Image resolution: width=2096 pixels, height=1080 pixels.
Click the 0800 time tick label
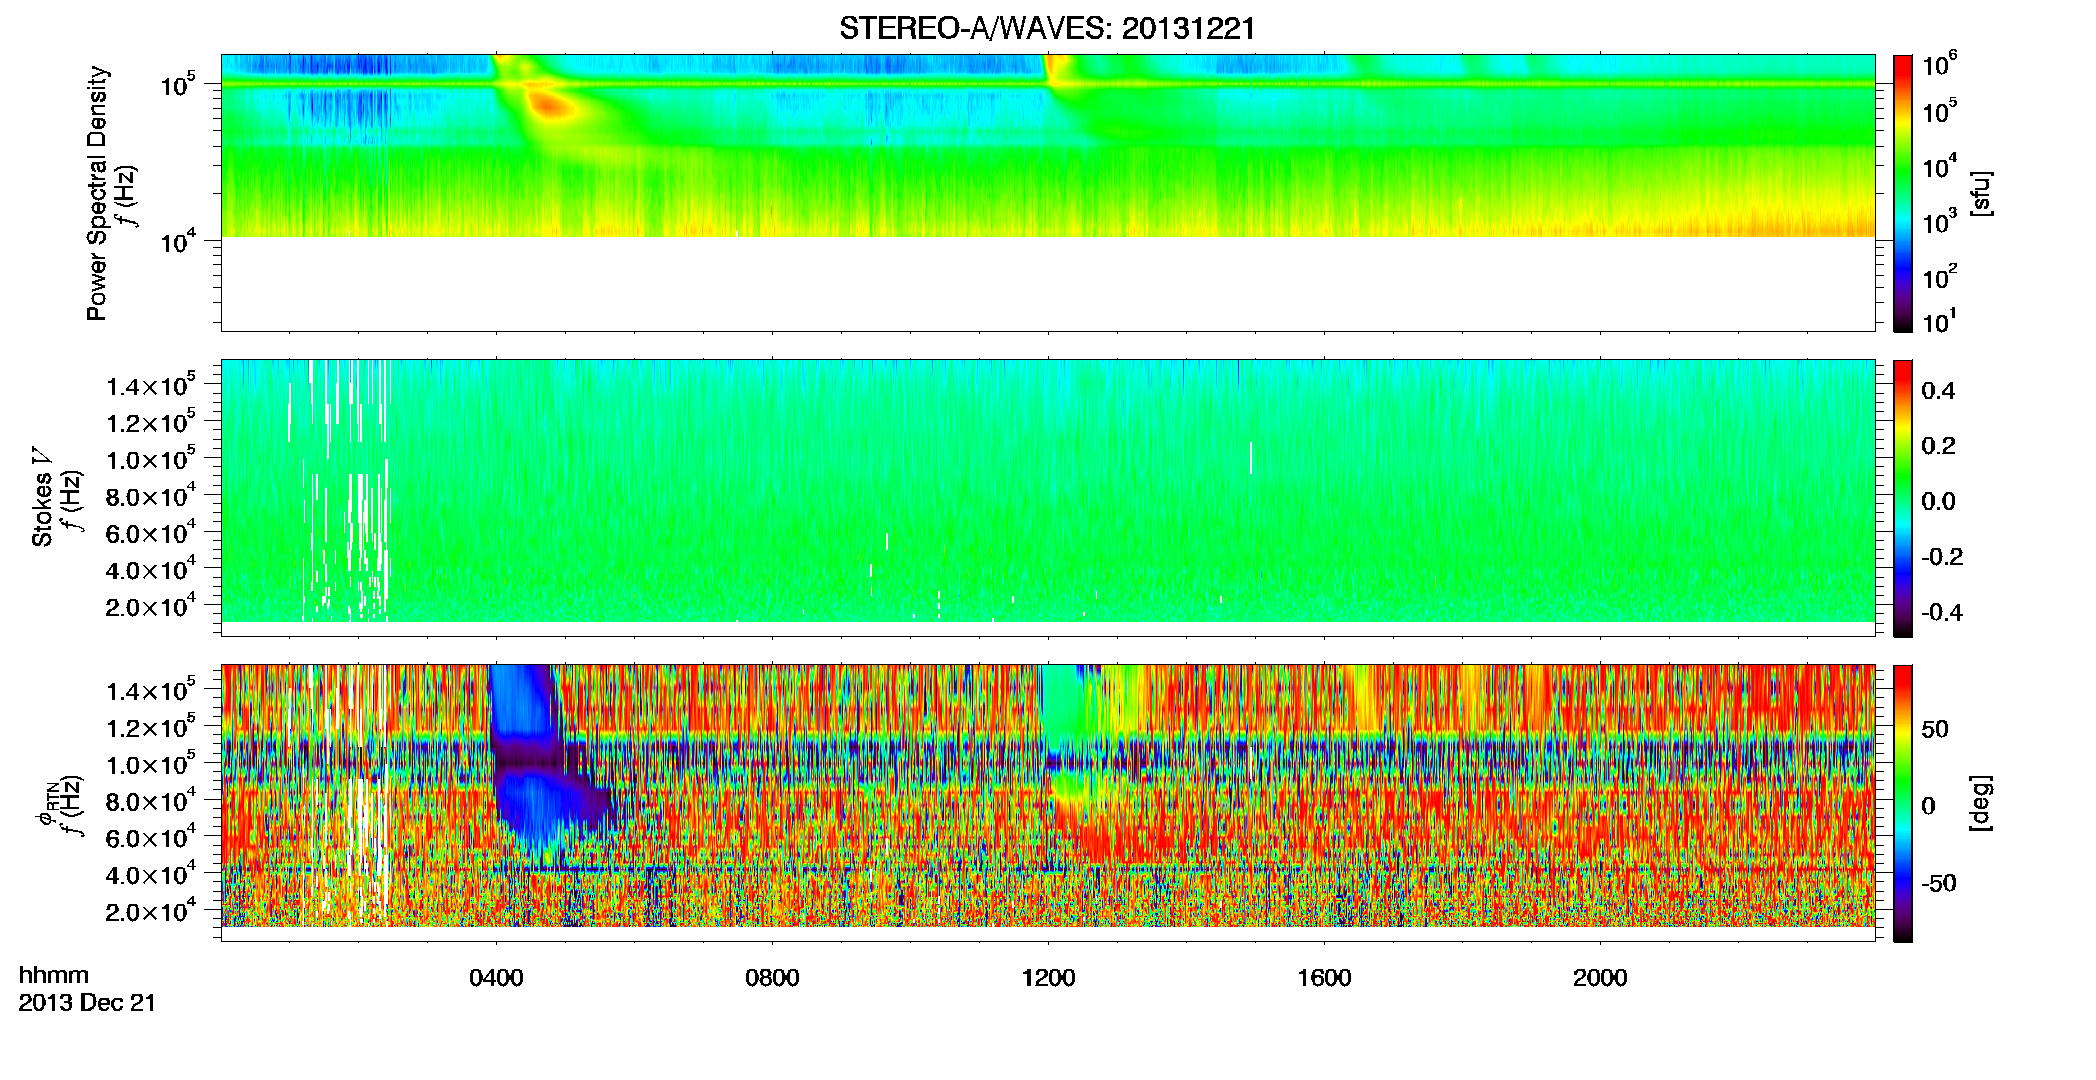pyautogui.click(x=772, y=978)
